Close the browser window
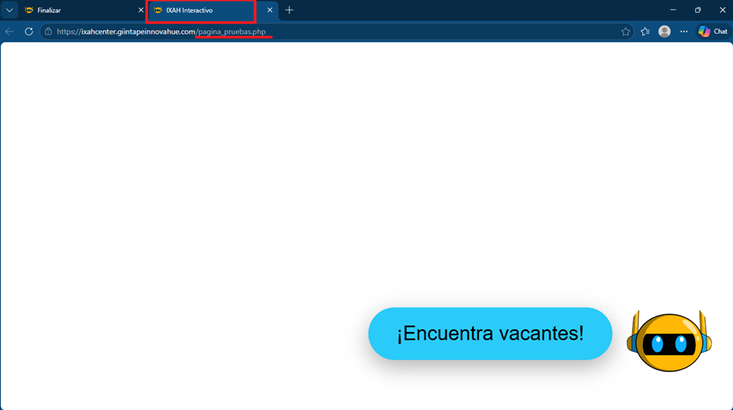 (x=722, y=10)
